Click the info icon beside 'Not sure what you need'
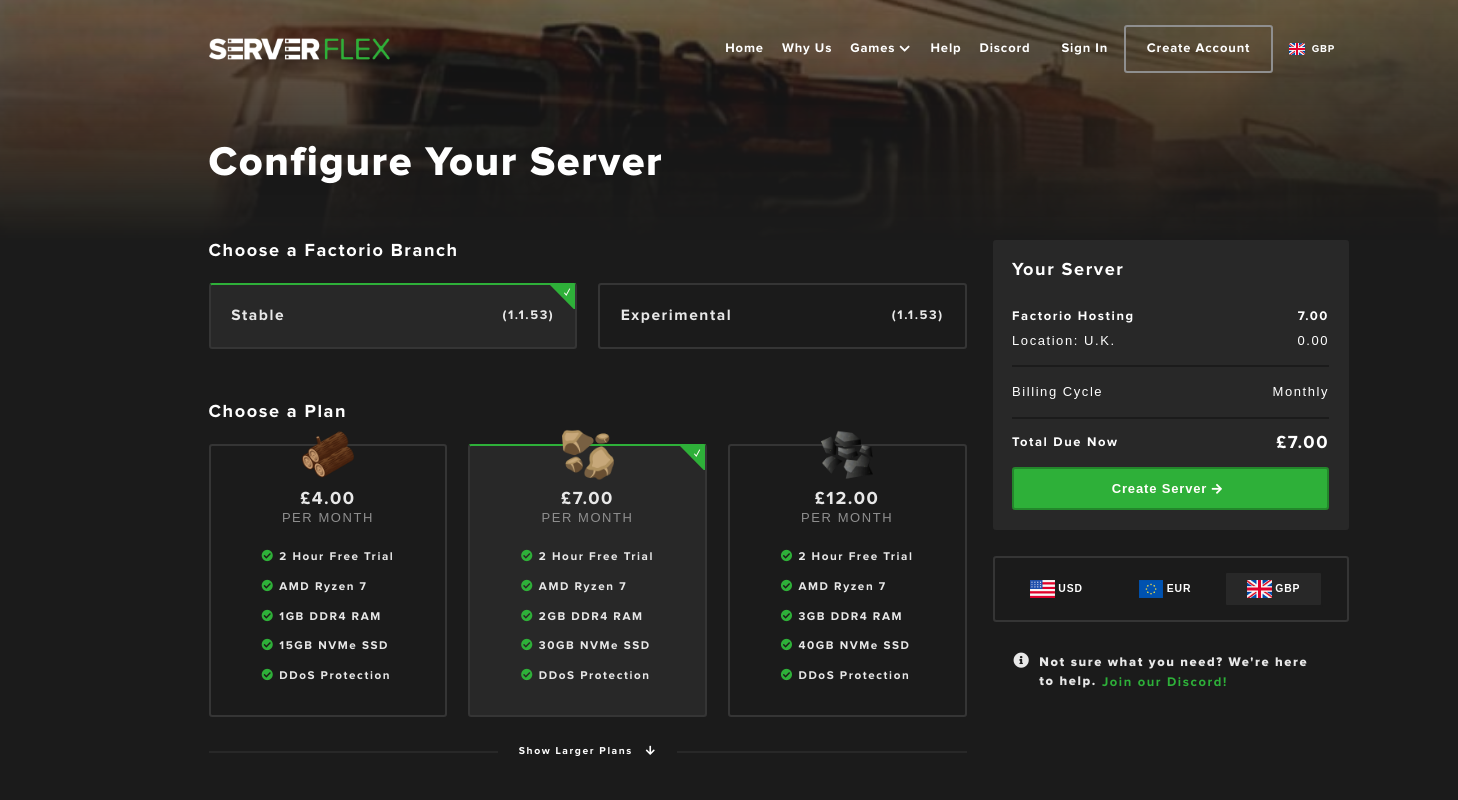The width and height of the screenshot is (1458, 800). [1021, 660]
